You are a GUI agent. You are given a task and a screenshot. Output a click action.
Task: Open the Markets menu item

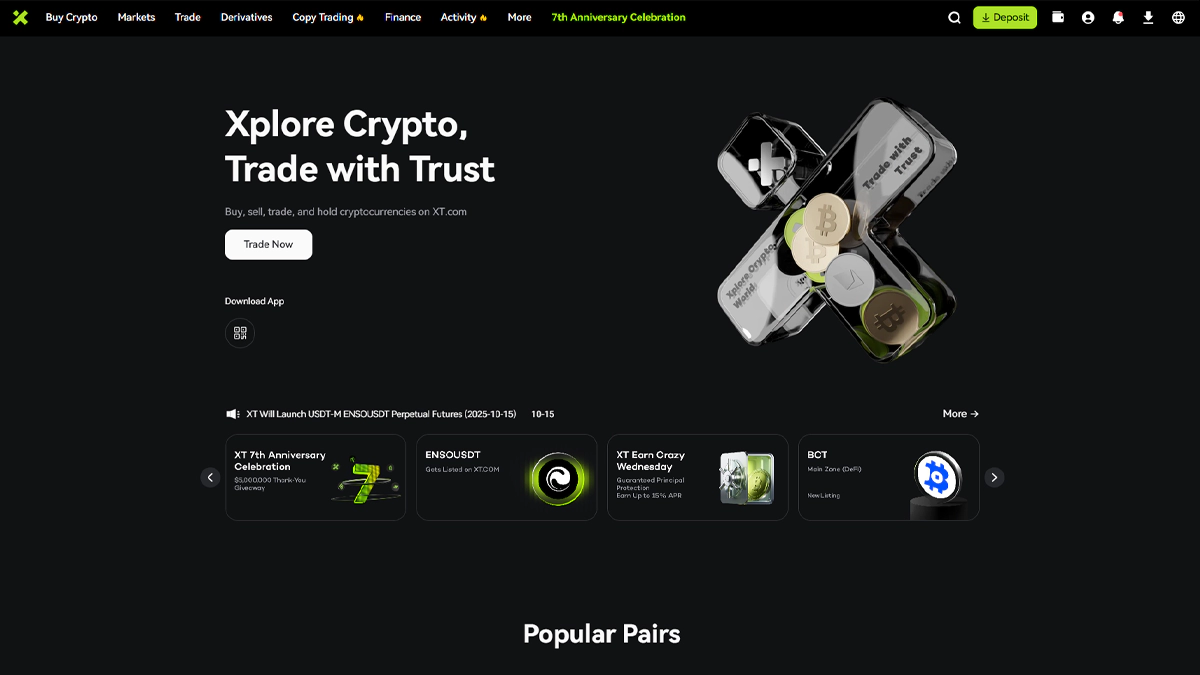tap(136, 17)
